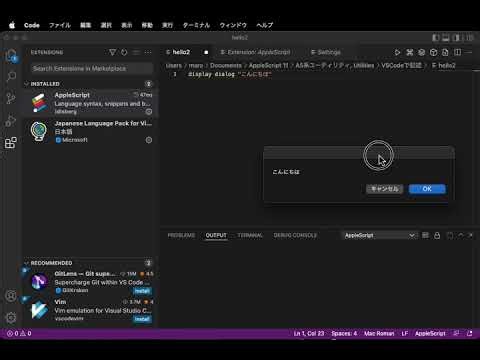Click キャンセル in the dialog
480x360 pixels.
pos(385,189)
